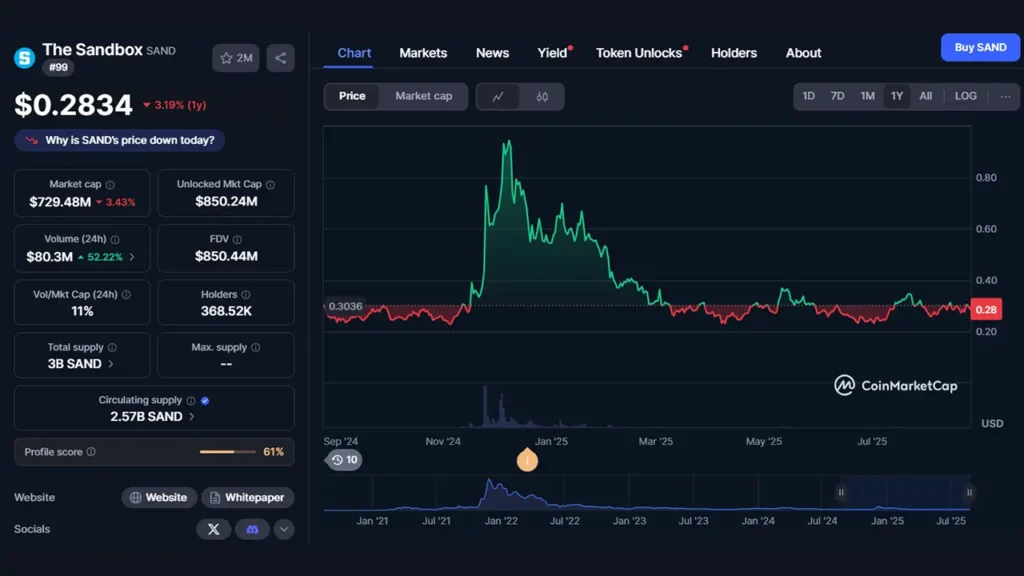This screenshot has width=1024, height=576.
Task: Click the Market cap info icon
Action: pos(110,185)
